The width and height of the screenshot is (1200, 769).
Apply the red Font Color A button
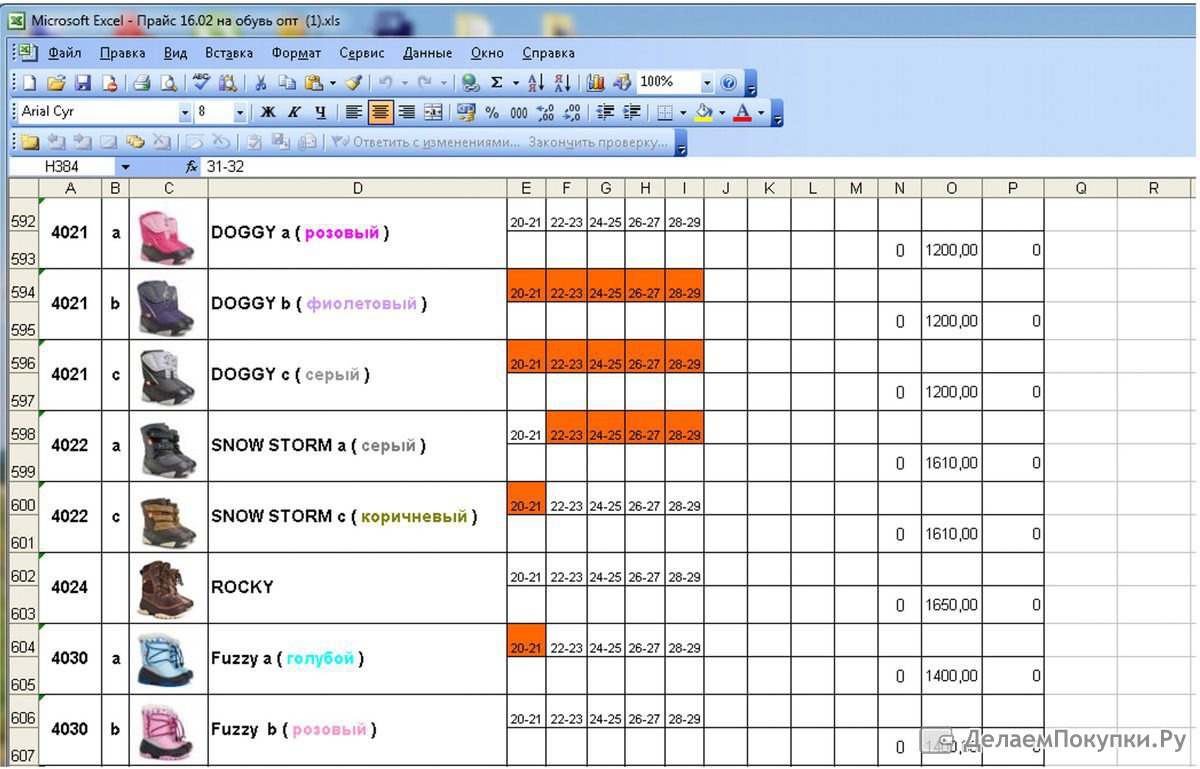(x=742, y=112)
